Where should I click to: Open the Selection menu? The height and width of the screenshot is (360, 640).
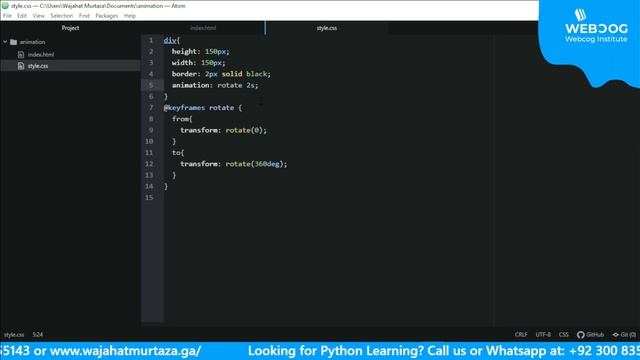pyautogui.click(x=62, y=16)
